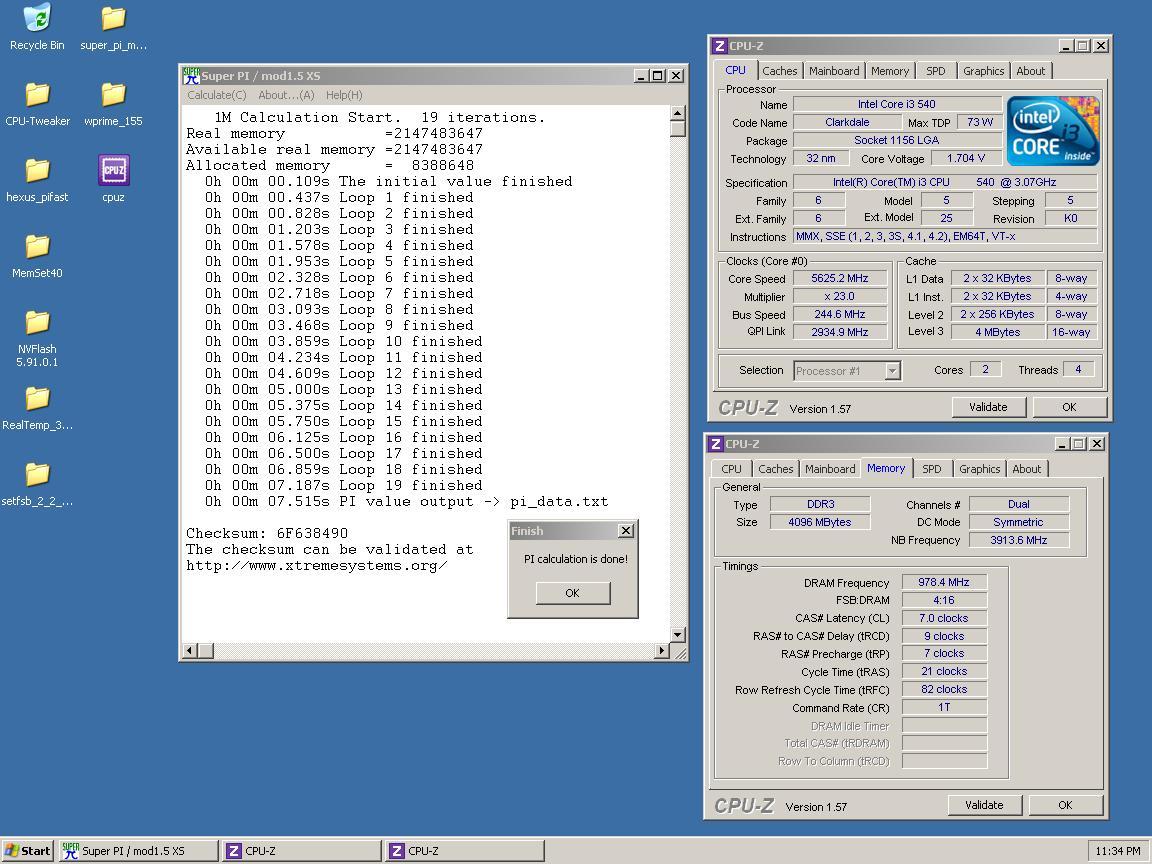Viewport: 1152px width, 864px height.
Task: Click the Super PI title bar icon
Action: pyautogui.click(x=191, y=76)
